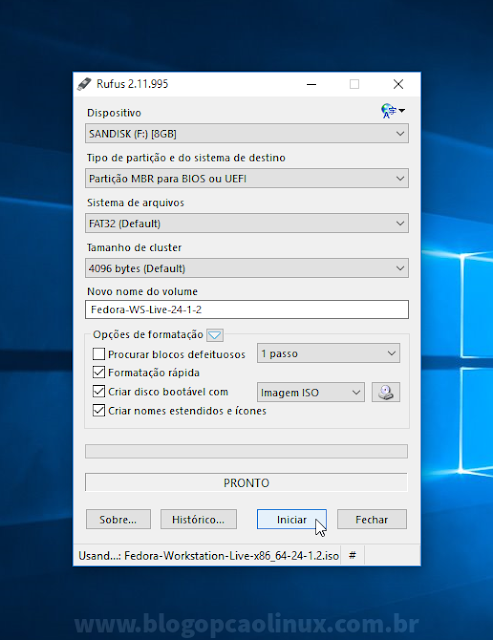
Task: Open the 1 passo dropdown
Action: [x=328, y=353]
